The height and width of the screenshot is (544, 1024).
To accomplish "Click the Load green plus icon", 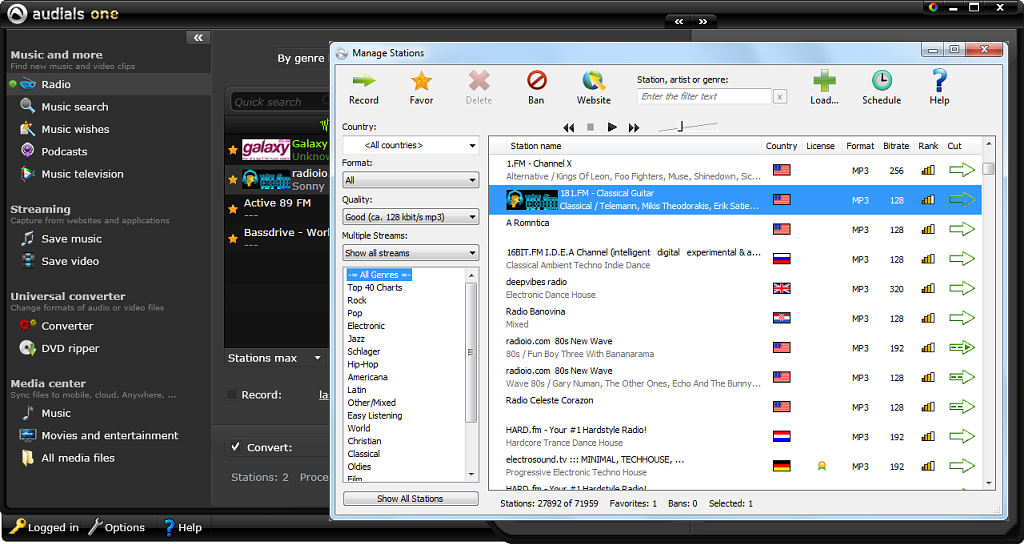I will 824,81.
